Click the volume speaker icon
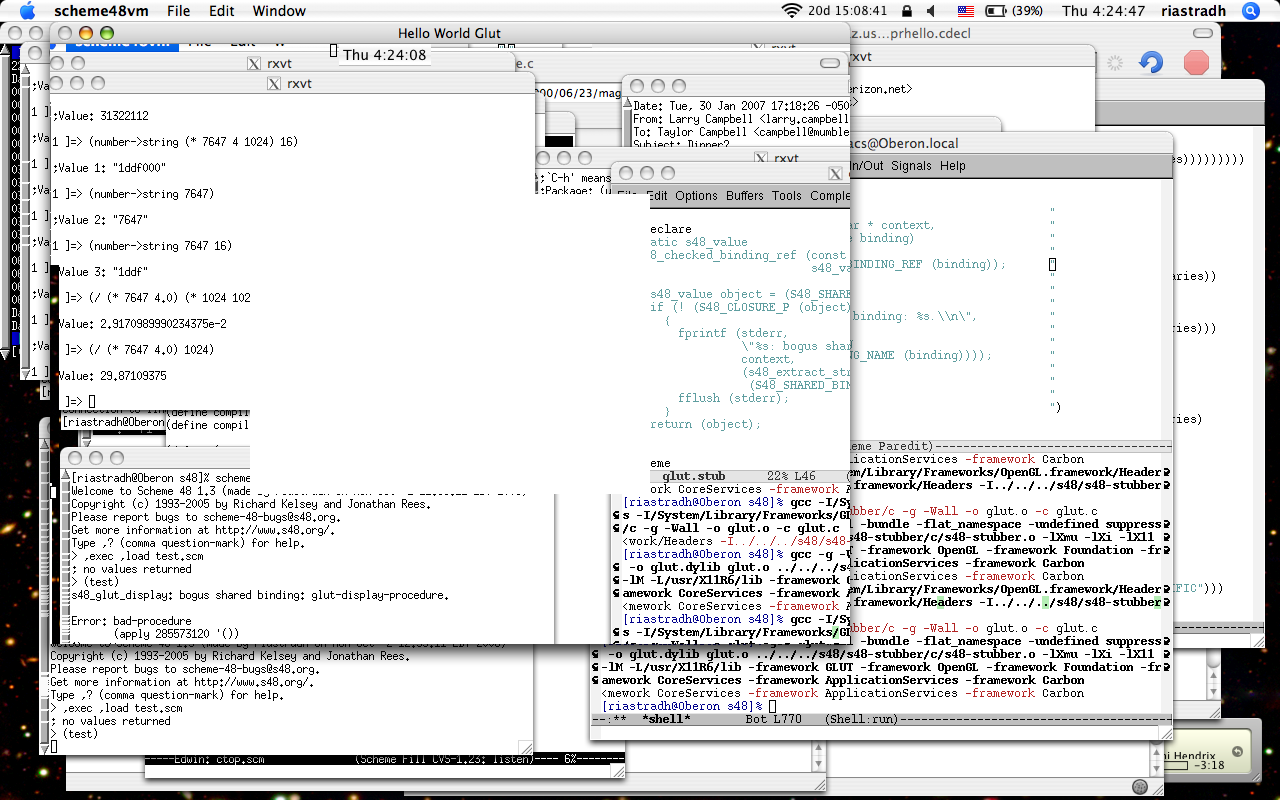The height and width of the screenshot is (800, 1280). (x=931, y=11)
